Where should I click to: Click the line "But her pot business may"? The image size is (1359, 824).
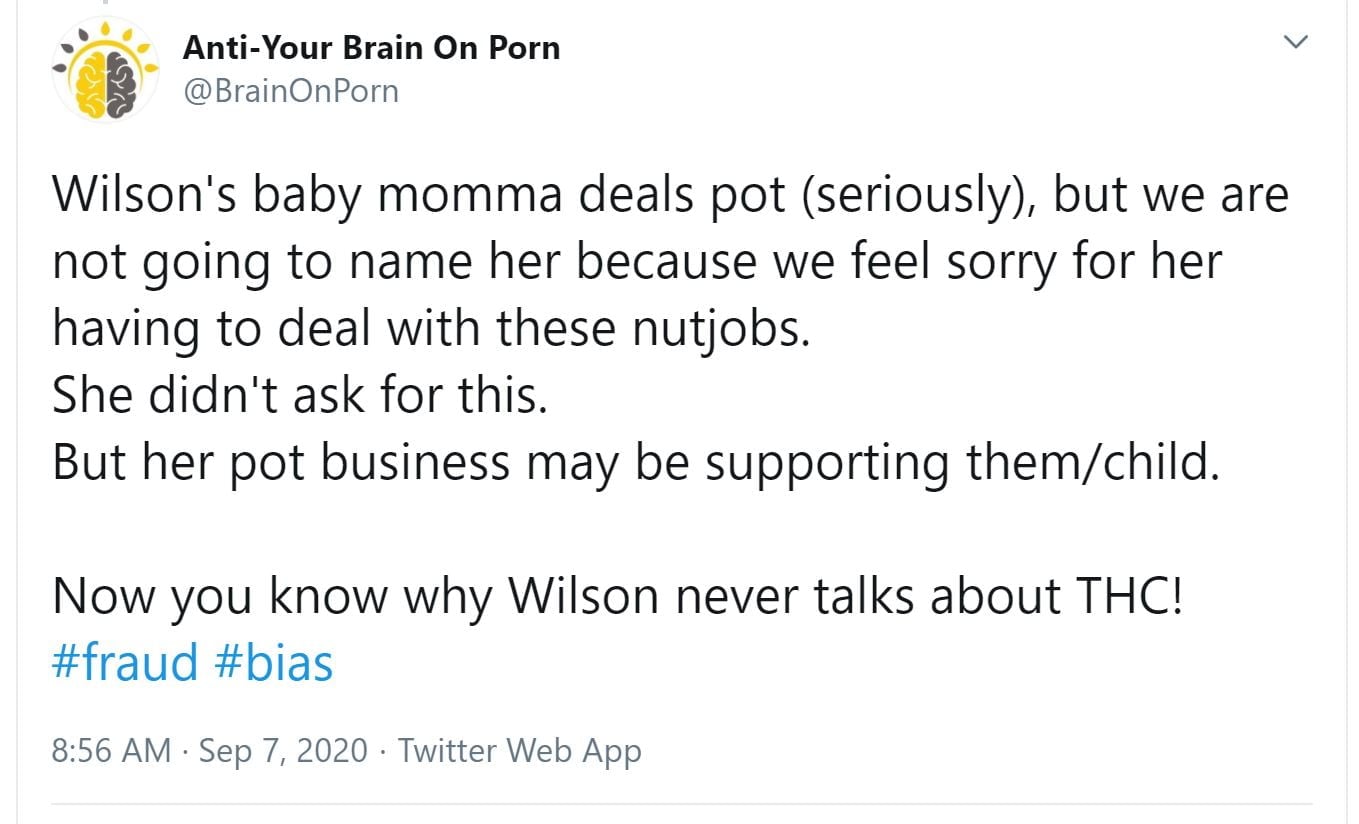coord(636,462)
